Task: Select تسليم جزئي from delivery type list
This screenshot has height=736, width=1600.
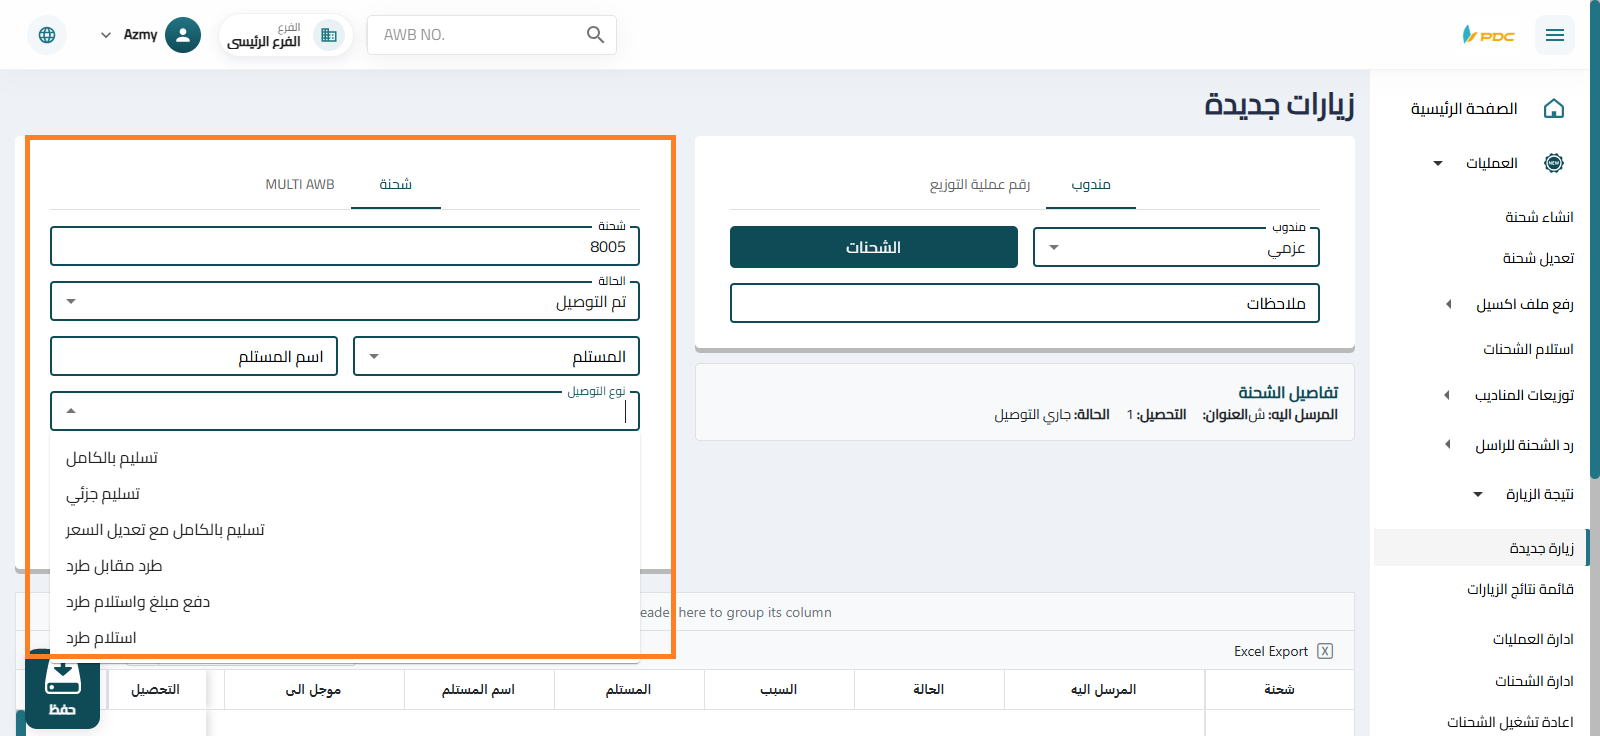Action: (x=103, y=494)
